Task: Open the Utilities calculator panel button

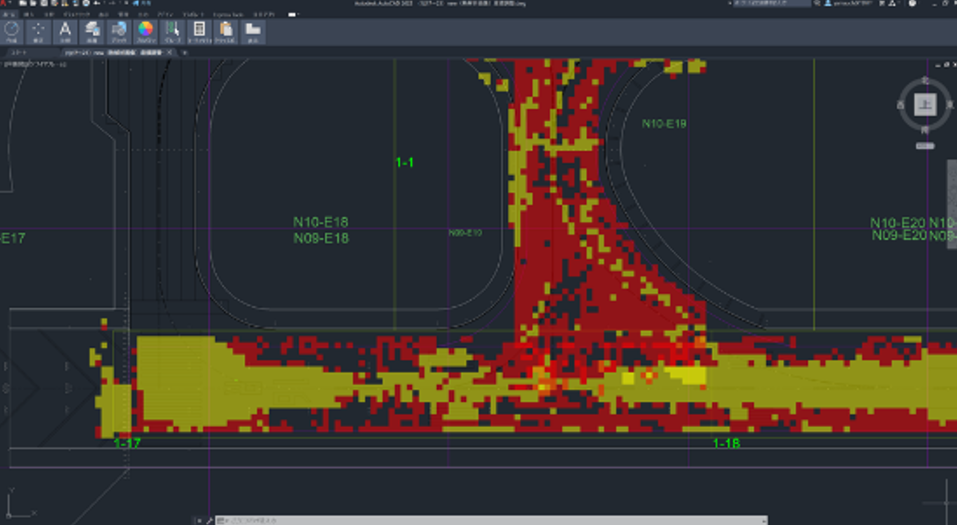Action: pos(200,32)
